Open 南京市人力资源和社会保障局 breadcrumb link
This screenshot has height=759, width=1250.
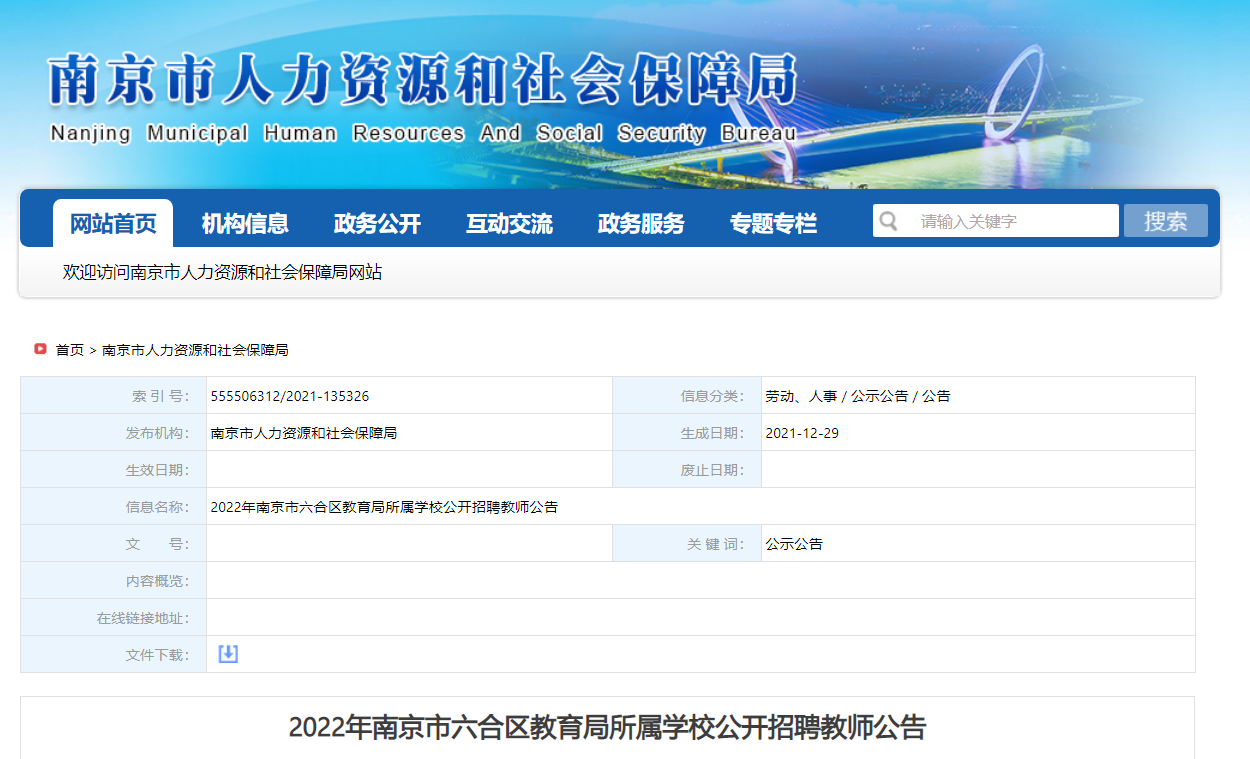pyautogui.click(x=195, y=350)
